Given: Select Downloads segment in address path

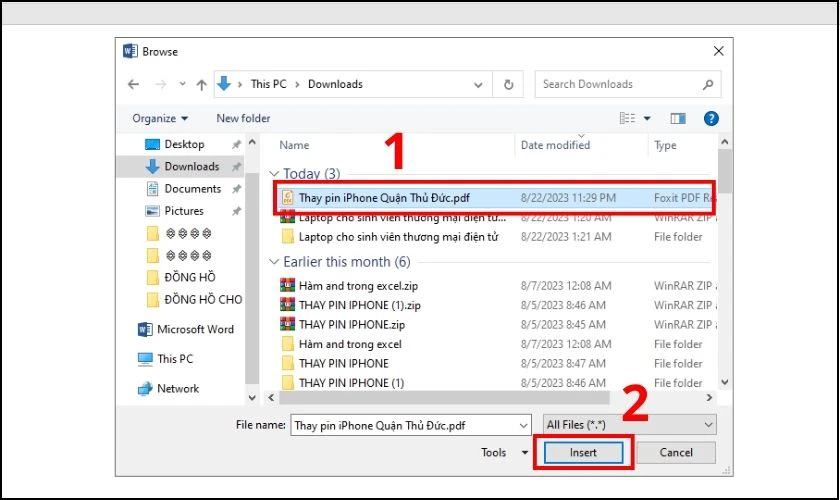Looking at the screenshot, I should click(x=335, y=84).
